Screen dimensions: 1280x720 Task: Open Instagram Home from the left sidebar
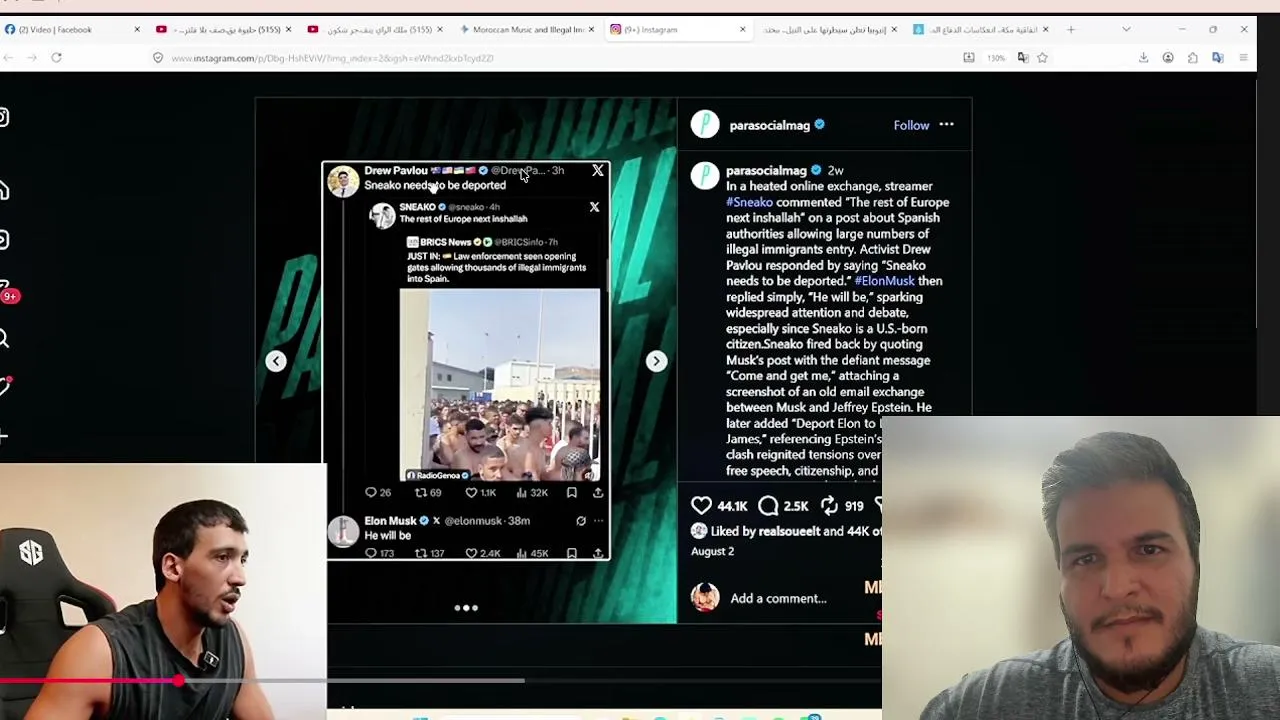[4, 190]
